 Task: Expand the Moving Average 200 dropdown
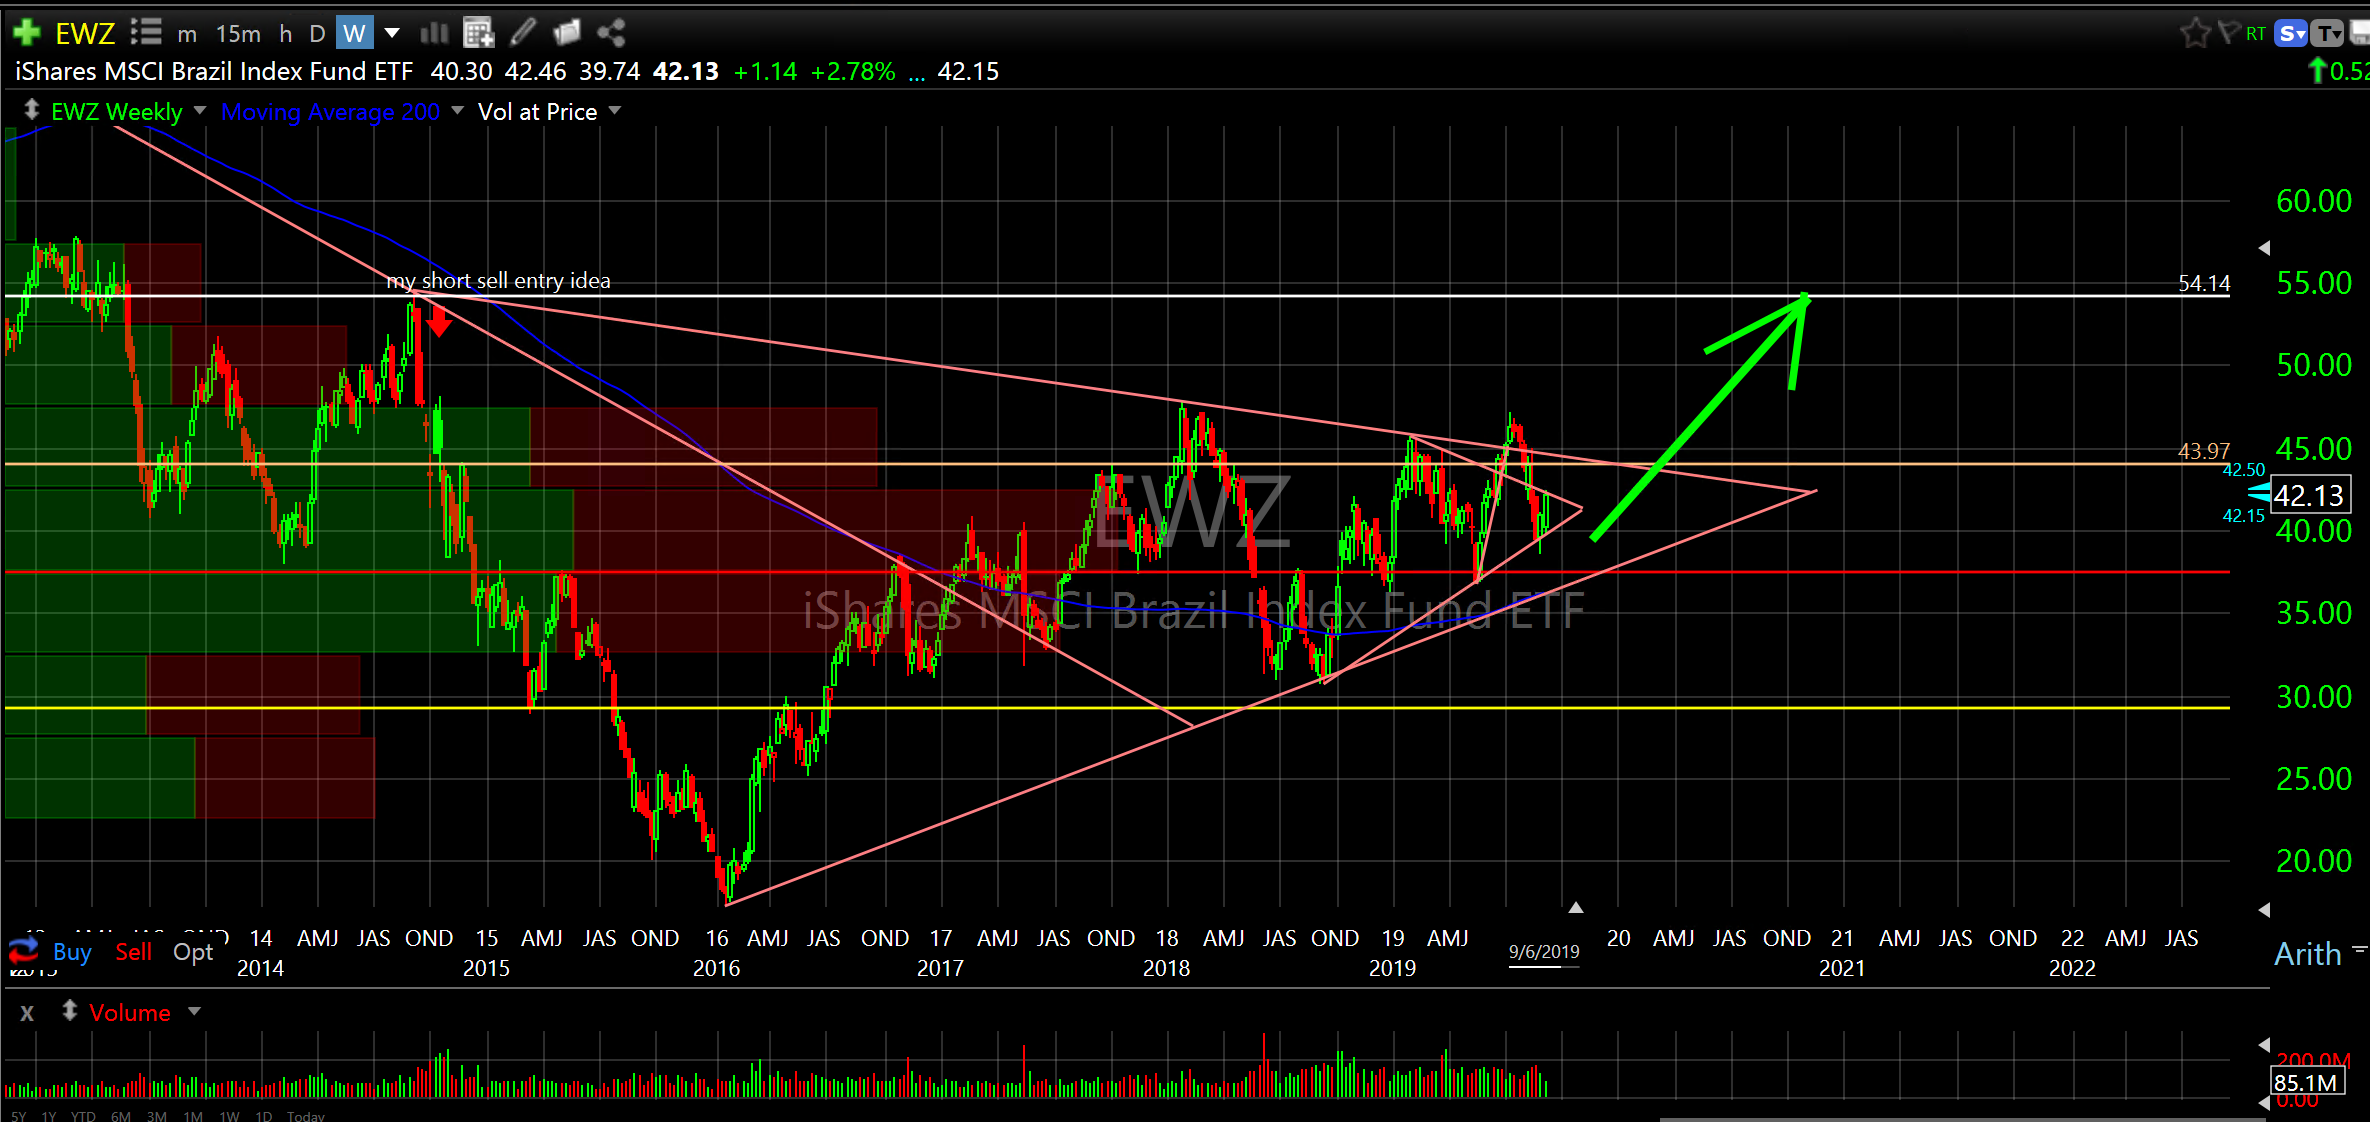(458, 110)
